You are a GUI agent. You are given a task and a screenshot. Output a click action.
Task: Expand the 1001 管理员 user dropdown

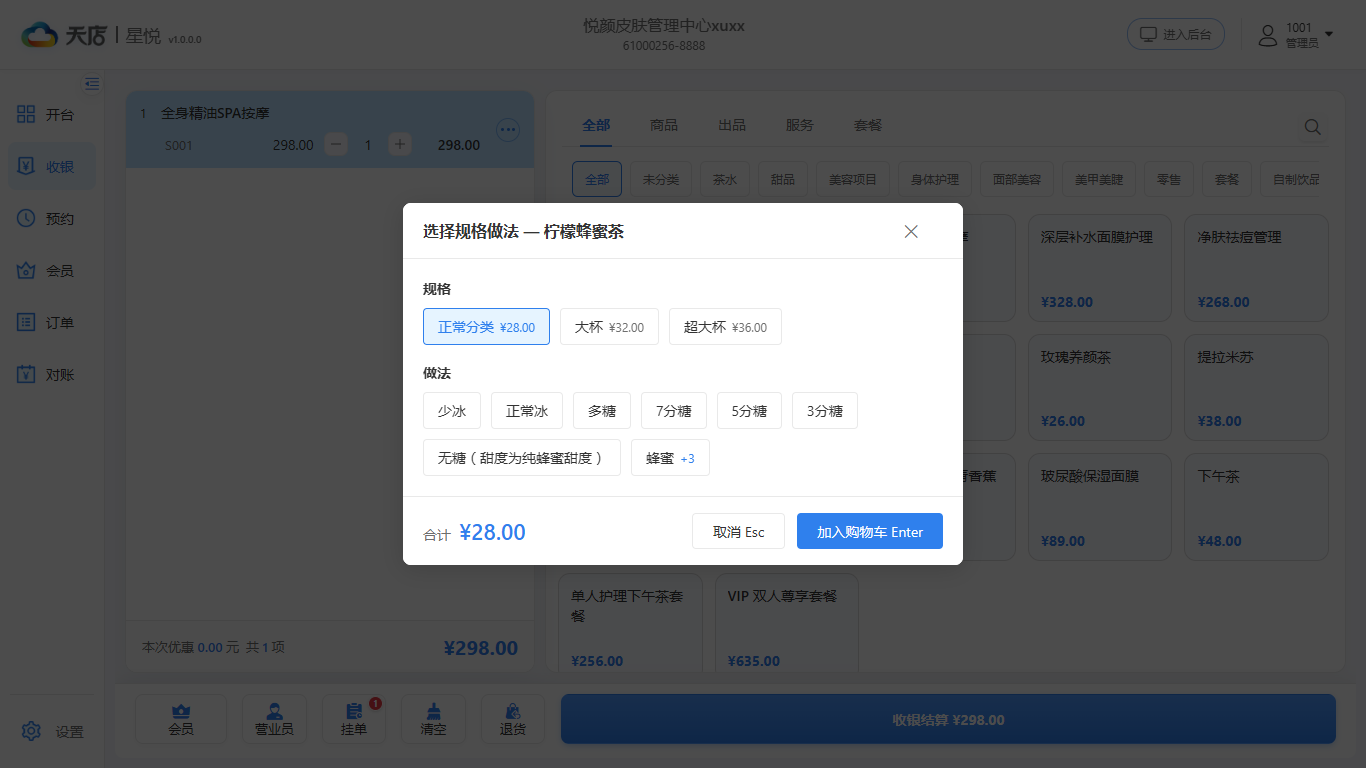coord(1296,35)
